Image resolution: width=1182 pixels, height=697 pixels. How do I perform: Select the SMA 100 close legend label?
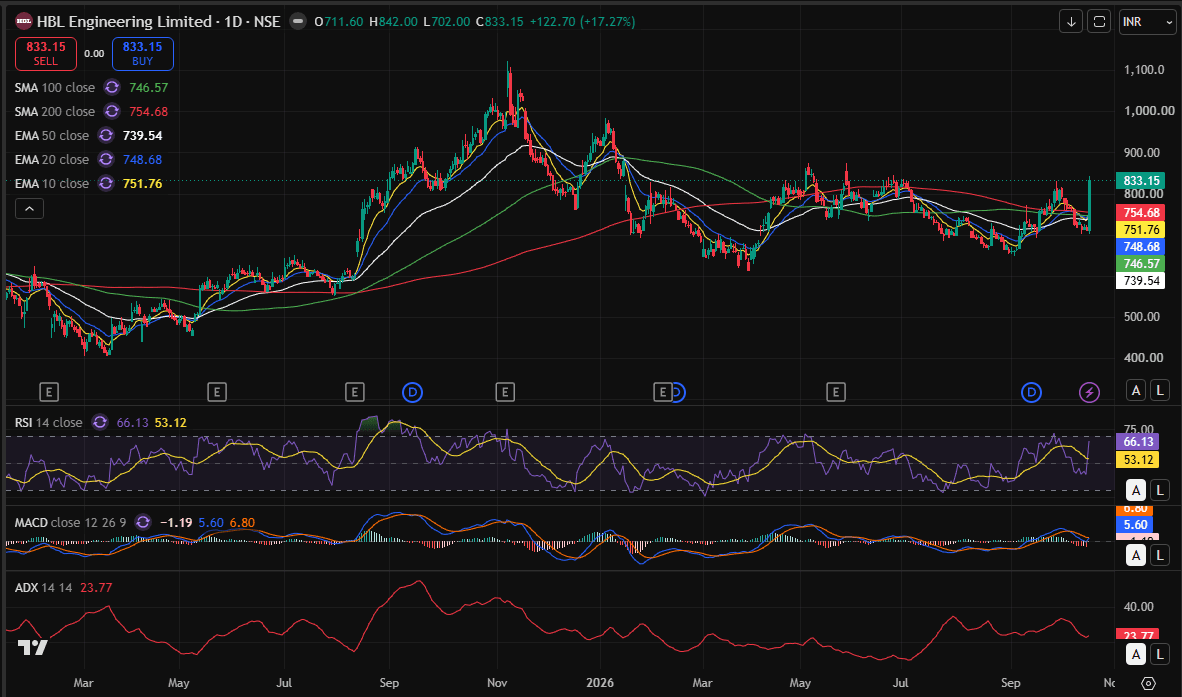click(54, 87)
